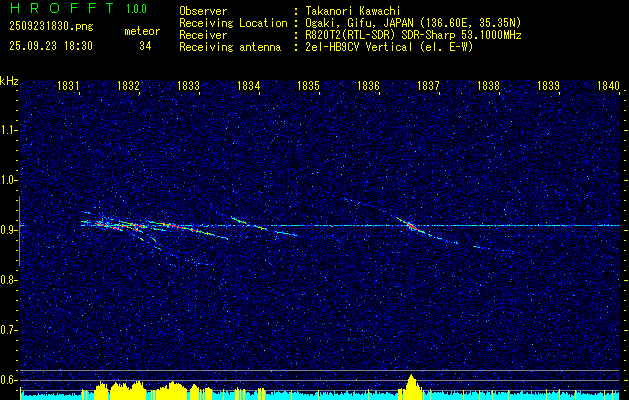The height and width of the screenshot is (400, 629).
Task: Click the meteor count value 34
Action: point(145,46)
